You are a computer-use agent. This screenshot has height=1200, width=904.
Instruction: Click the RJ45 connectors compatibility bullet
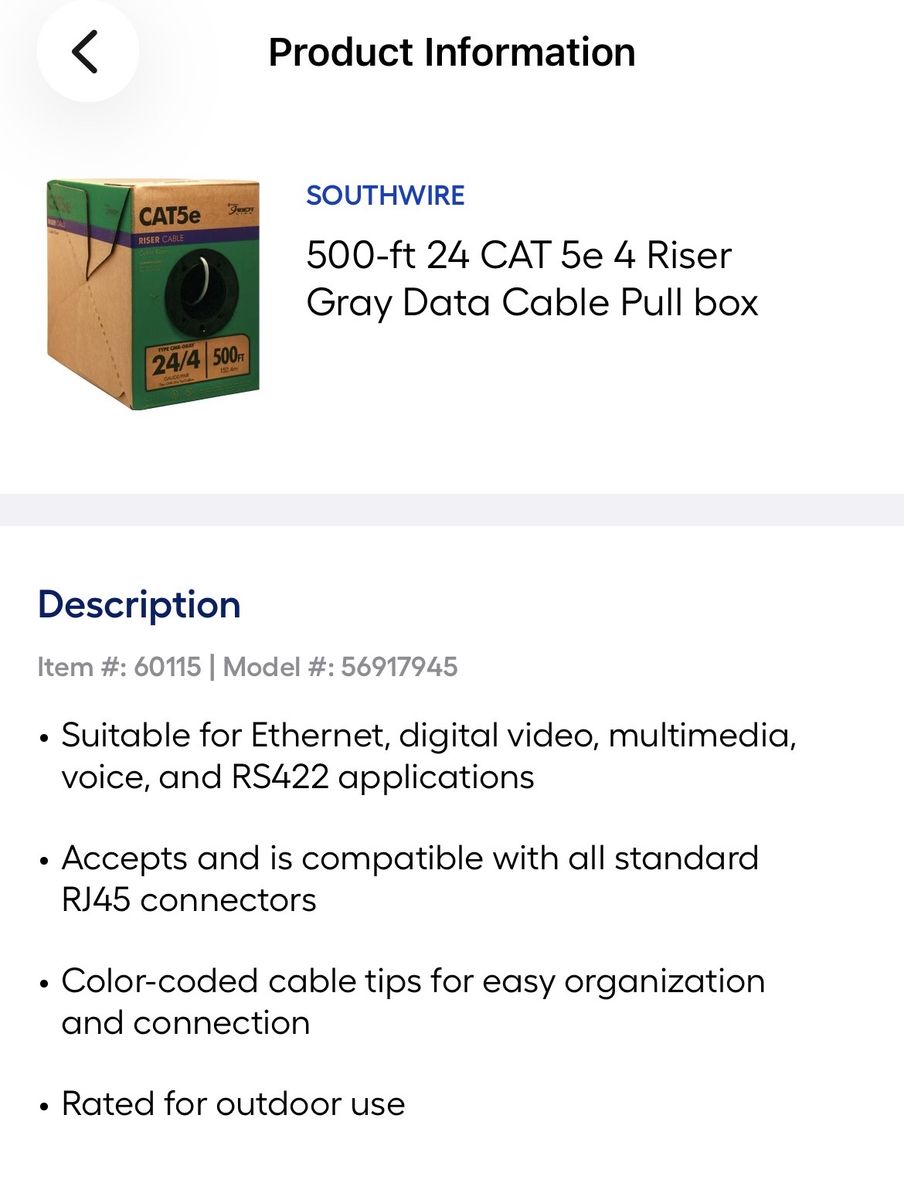(x=410, y=878)
